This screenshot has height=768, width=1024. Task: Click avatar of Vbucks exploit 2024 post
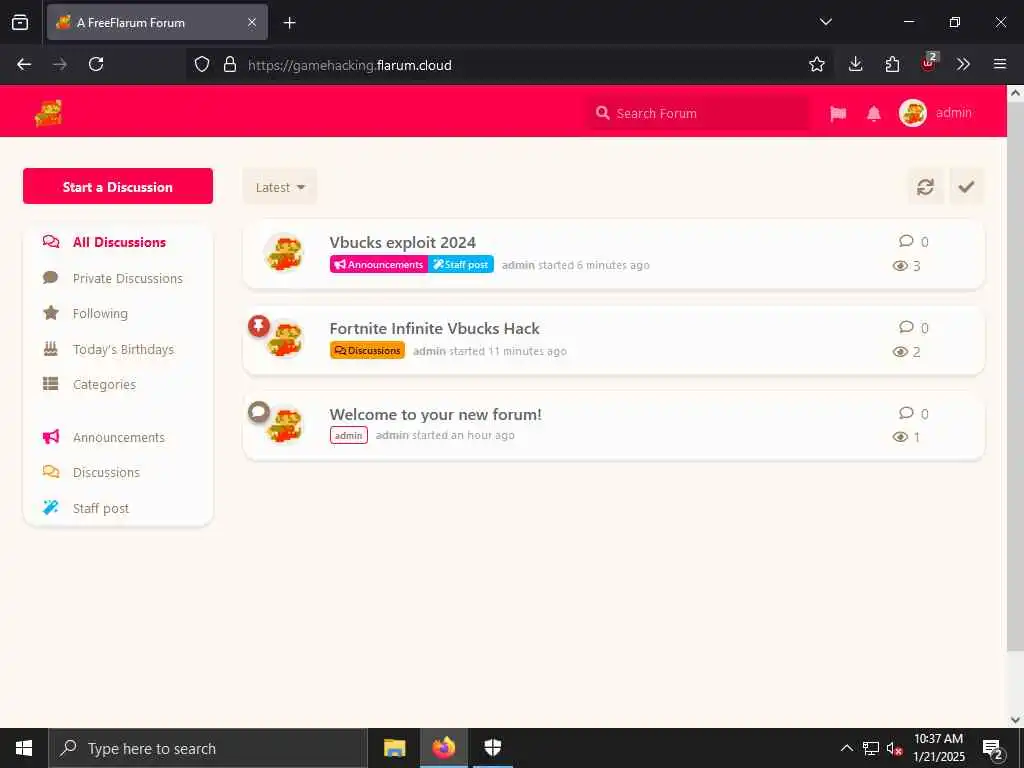tap(284, 252)
